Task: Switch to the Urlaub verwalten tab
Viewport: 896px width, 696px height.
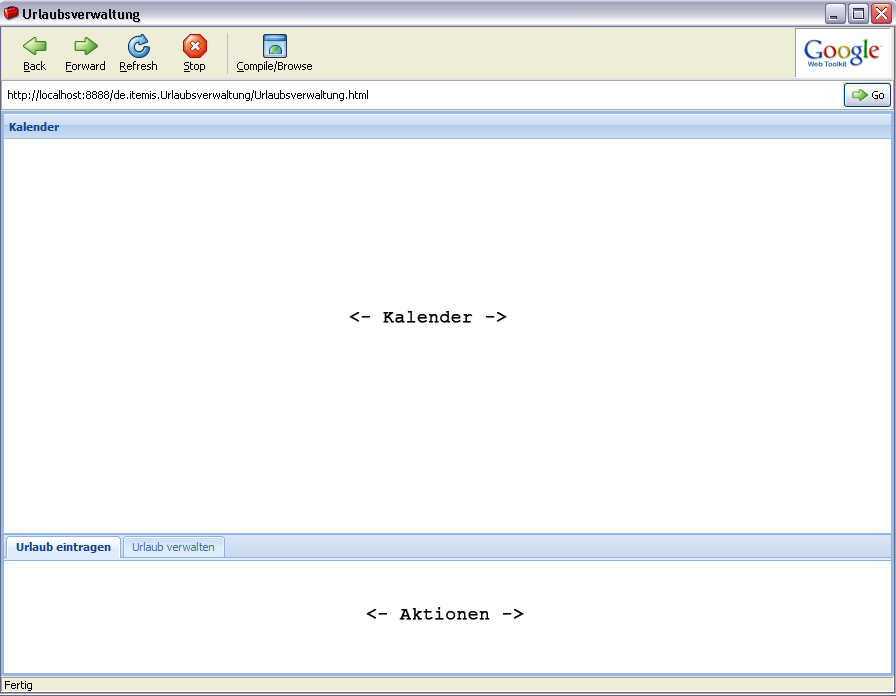Action: [x=173, y=547]
